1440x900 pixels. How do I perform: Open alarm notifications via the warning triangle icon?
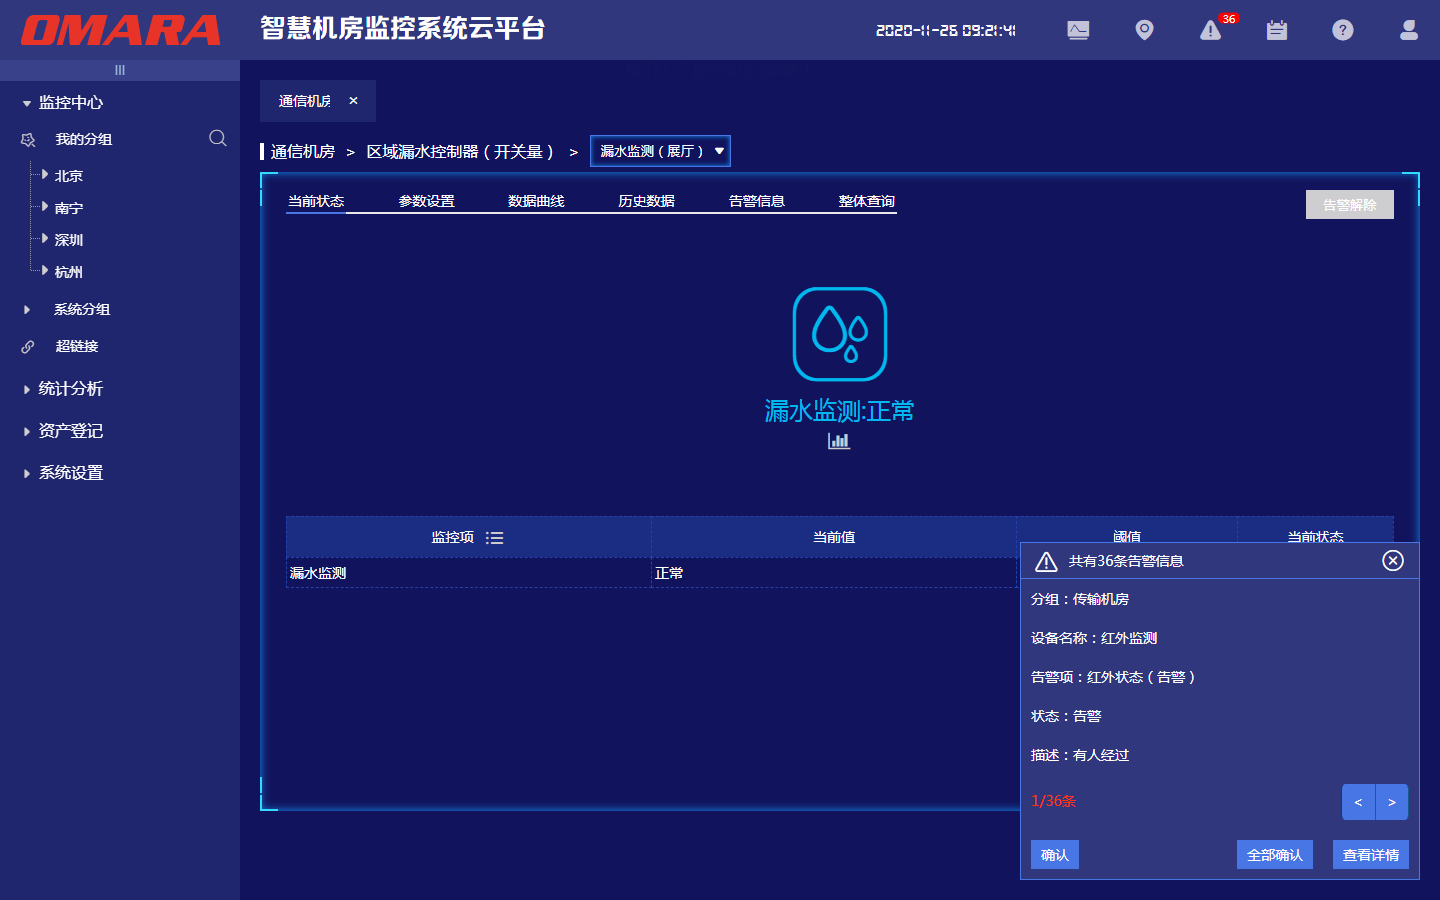pos(1210,30)
